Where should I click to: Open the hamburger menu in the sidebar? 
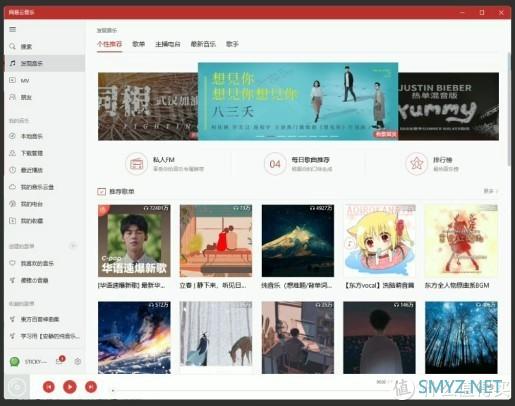click(x=13, y=30)
